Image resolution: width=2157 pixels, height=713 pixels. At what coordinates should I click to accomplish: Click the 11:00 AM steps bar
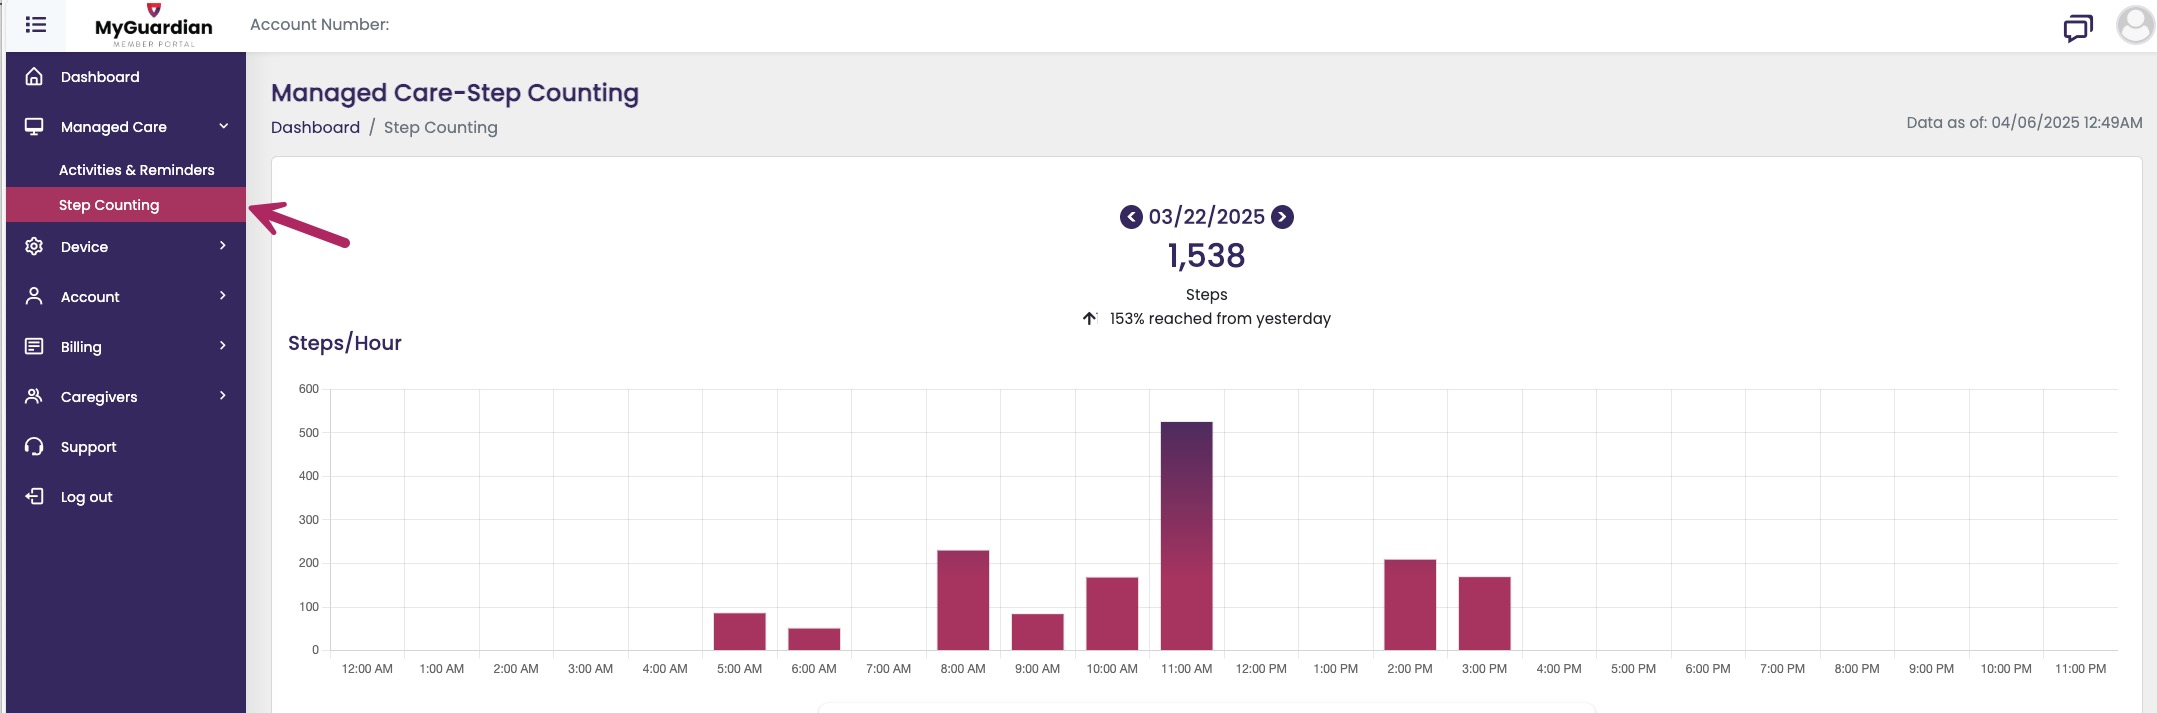[x=1186, y=536]
